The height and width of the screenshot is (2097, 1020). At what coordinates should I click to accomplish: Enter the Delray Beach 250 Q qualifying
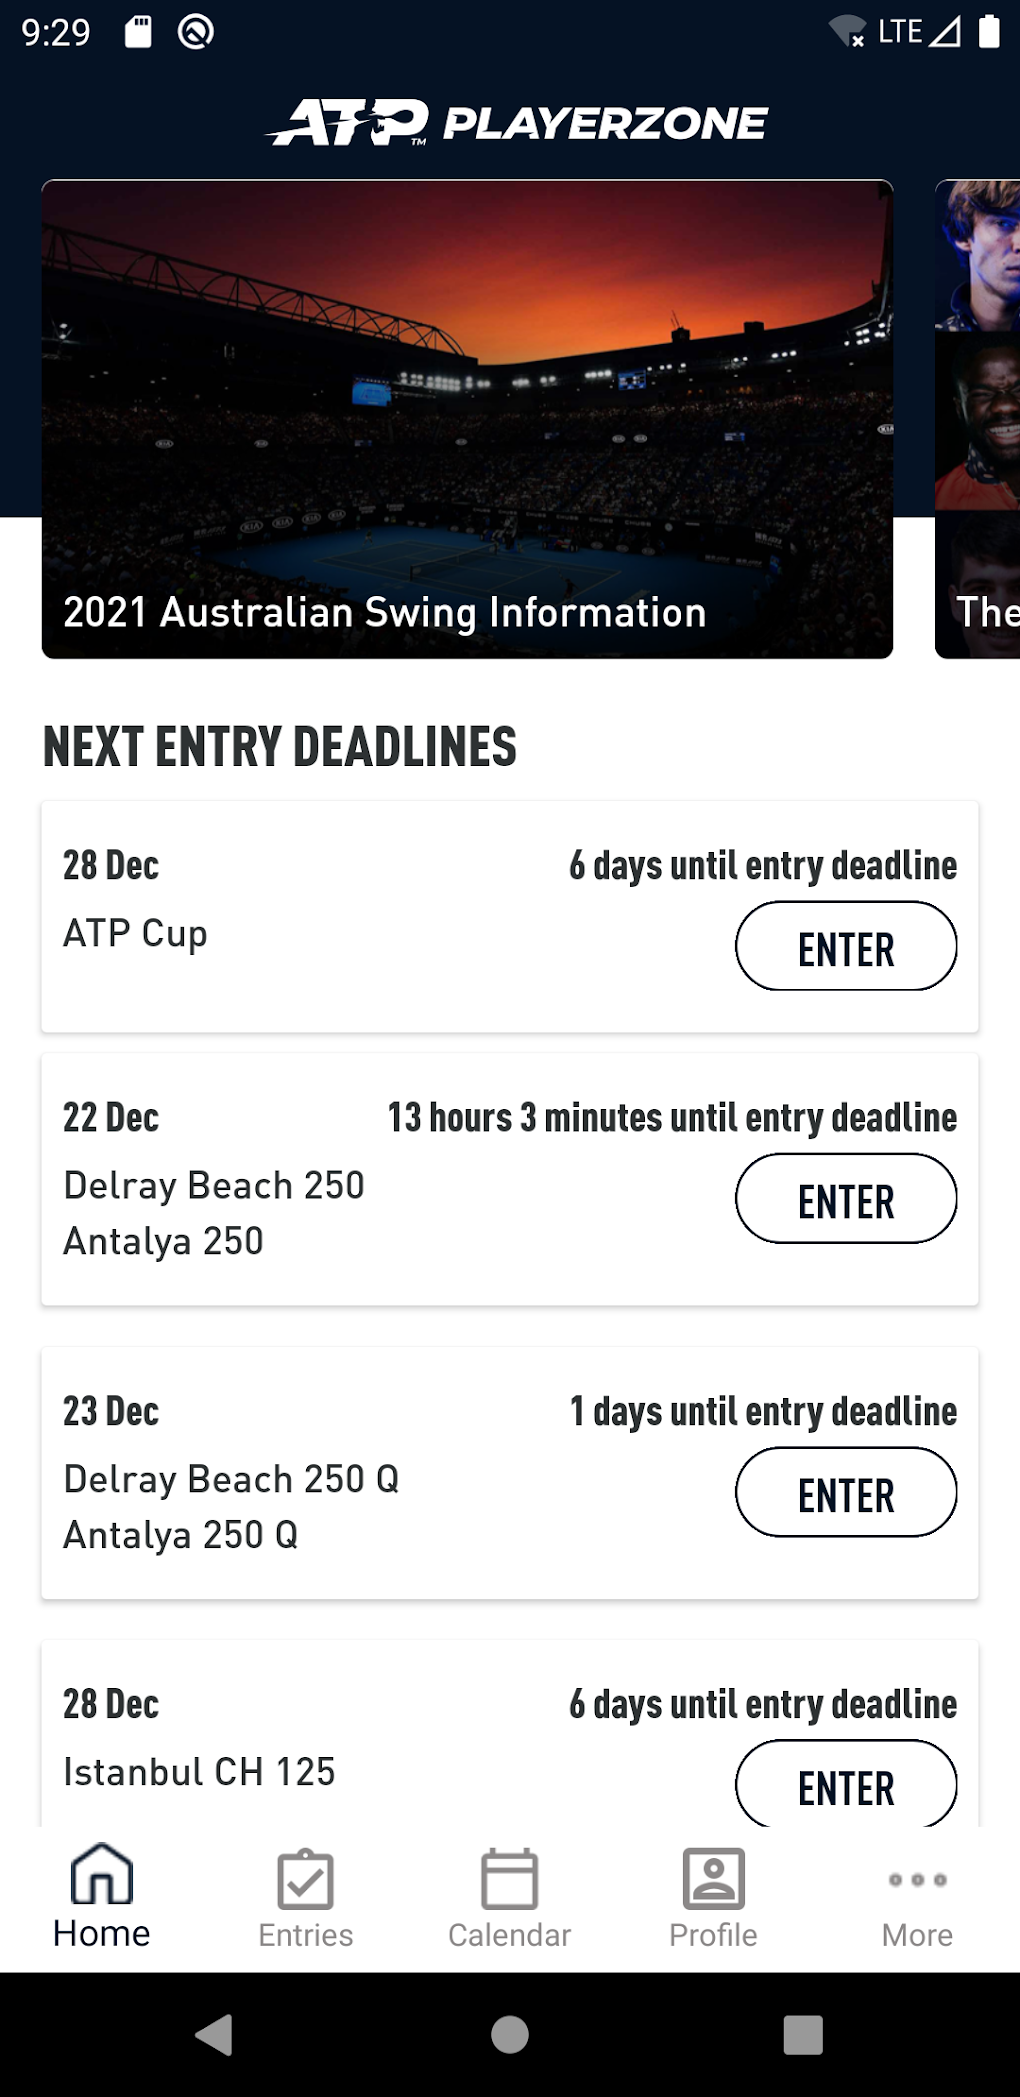[845, 1493]
